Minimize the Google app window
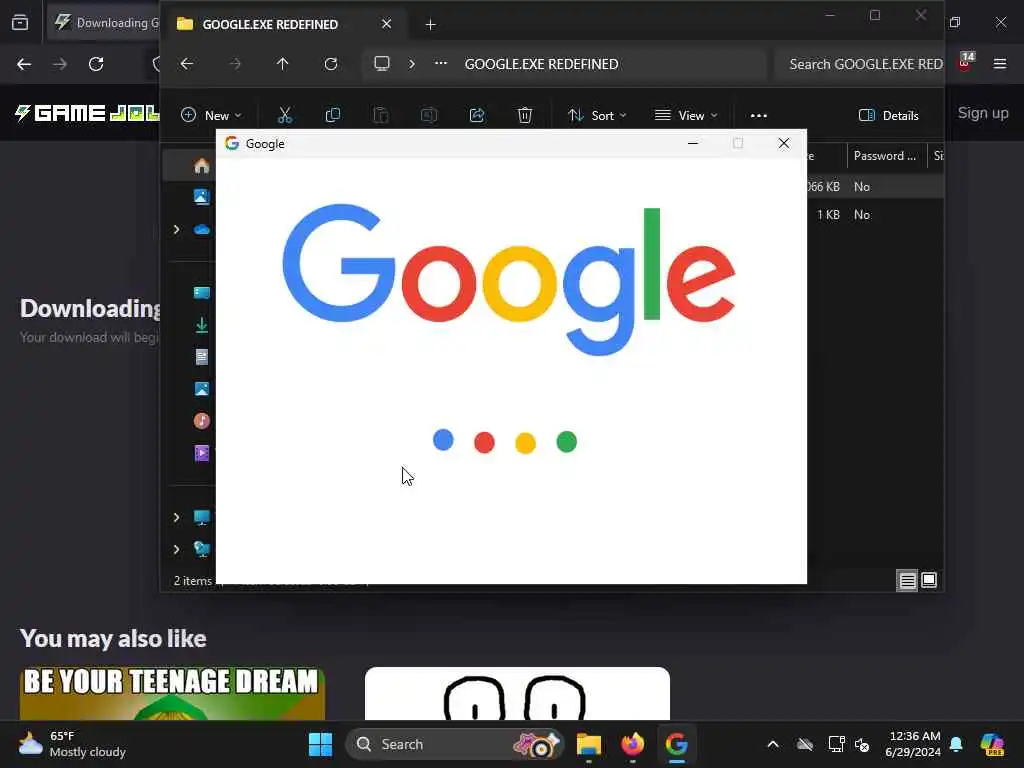This screenshot has height=768, width=1024. pyautogui.click(x=693, y=143)
